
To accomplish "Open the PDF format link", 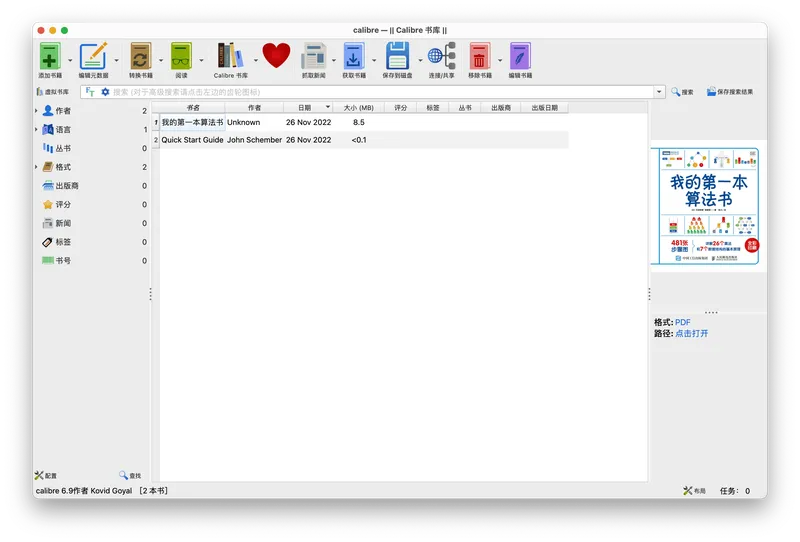I will (x=683, y=323).
